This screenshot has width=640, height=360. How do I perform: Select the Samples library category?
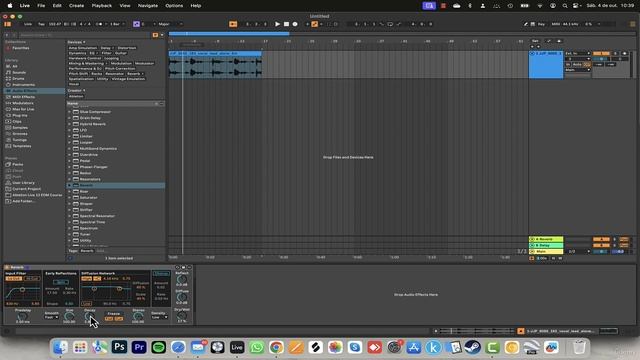coord(20,128)
